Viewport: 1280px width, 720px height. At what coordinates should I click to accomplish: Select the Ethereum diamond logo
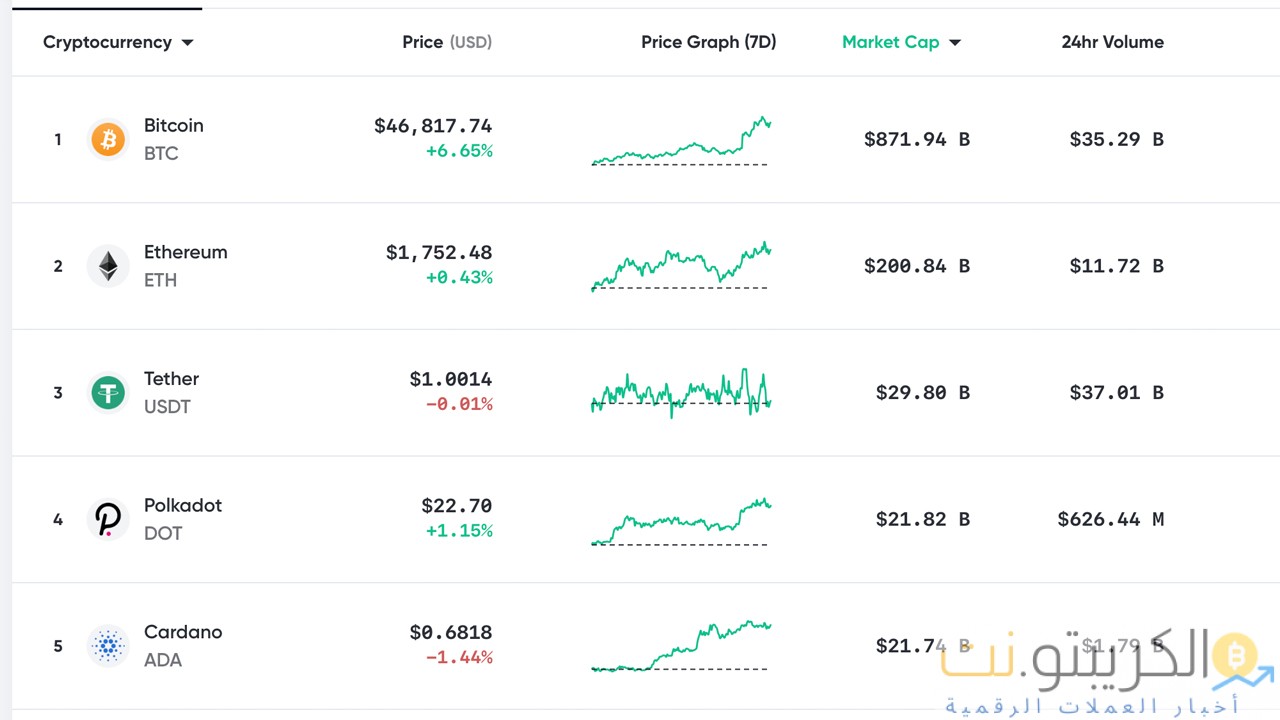coord(108,266)
